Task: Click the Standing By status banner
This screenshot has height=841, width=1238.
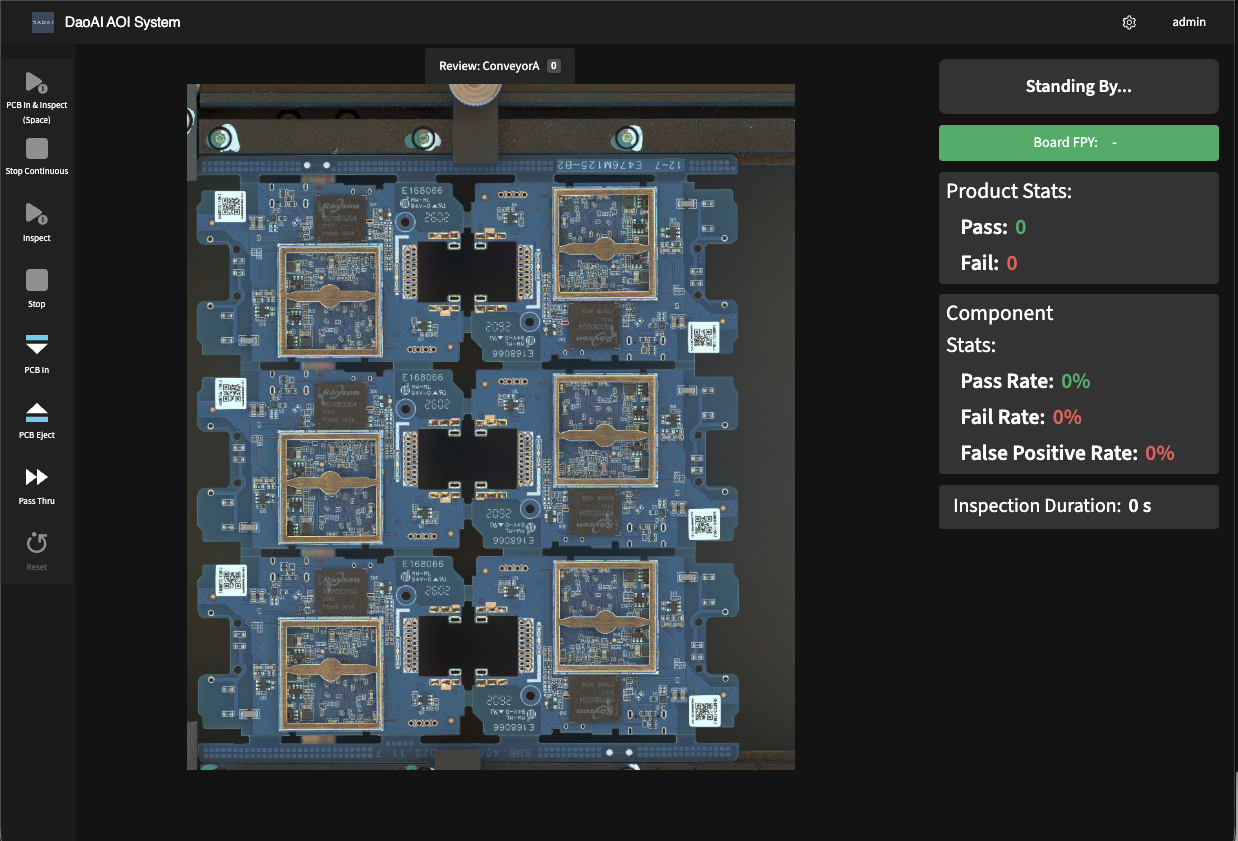Action: coord(1078,86)
